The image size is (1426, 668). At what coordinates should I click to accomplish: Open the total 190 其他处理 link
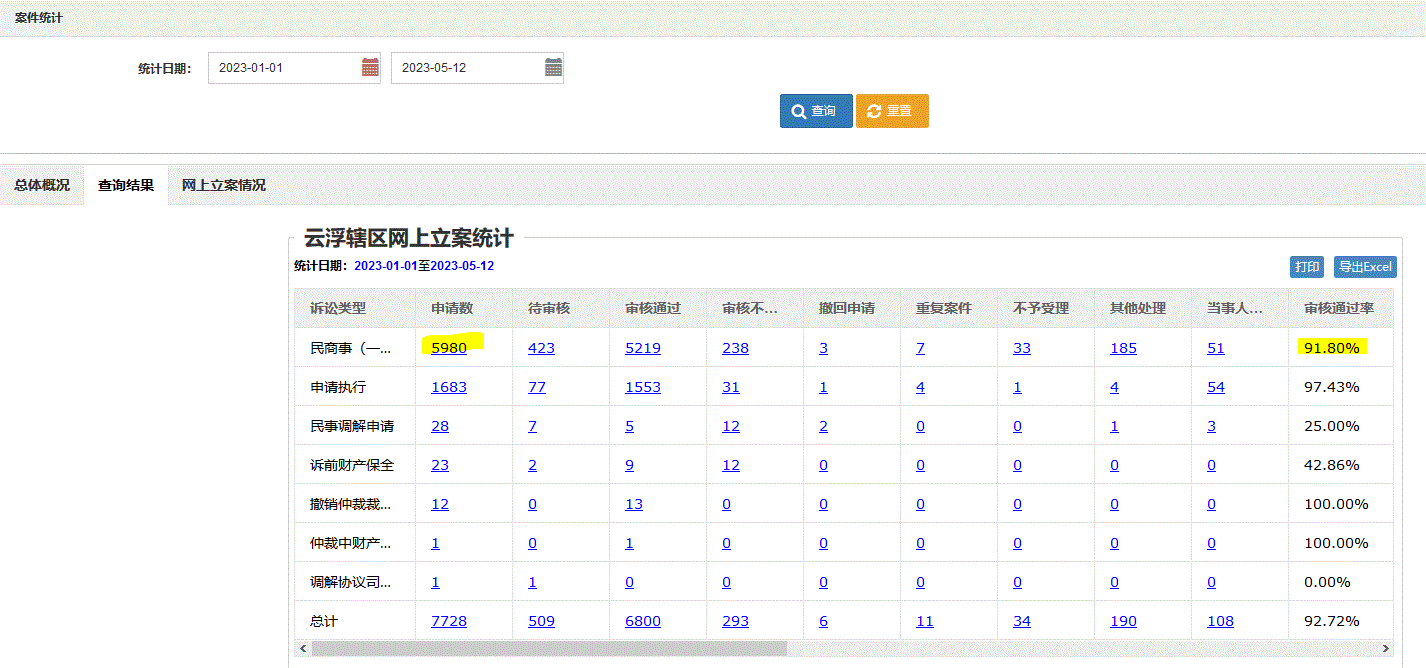point(1123,621)
